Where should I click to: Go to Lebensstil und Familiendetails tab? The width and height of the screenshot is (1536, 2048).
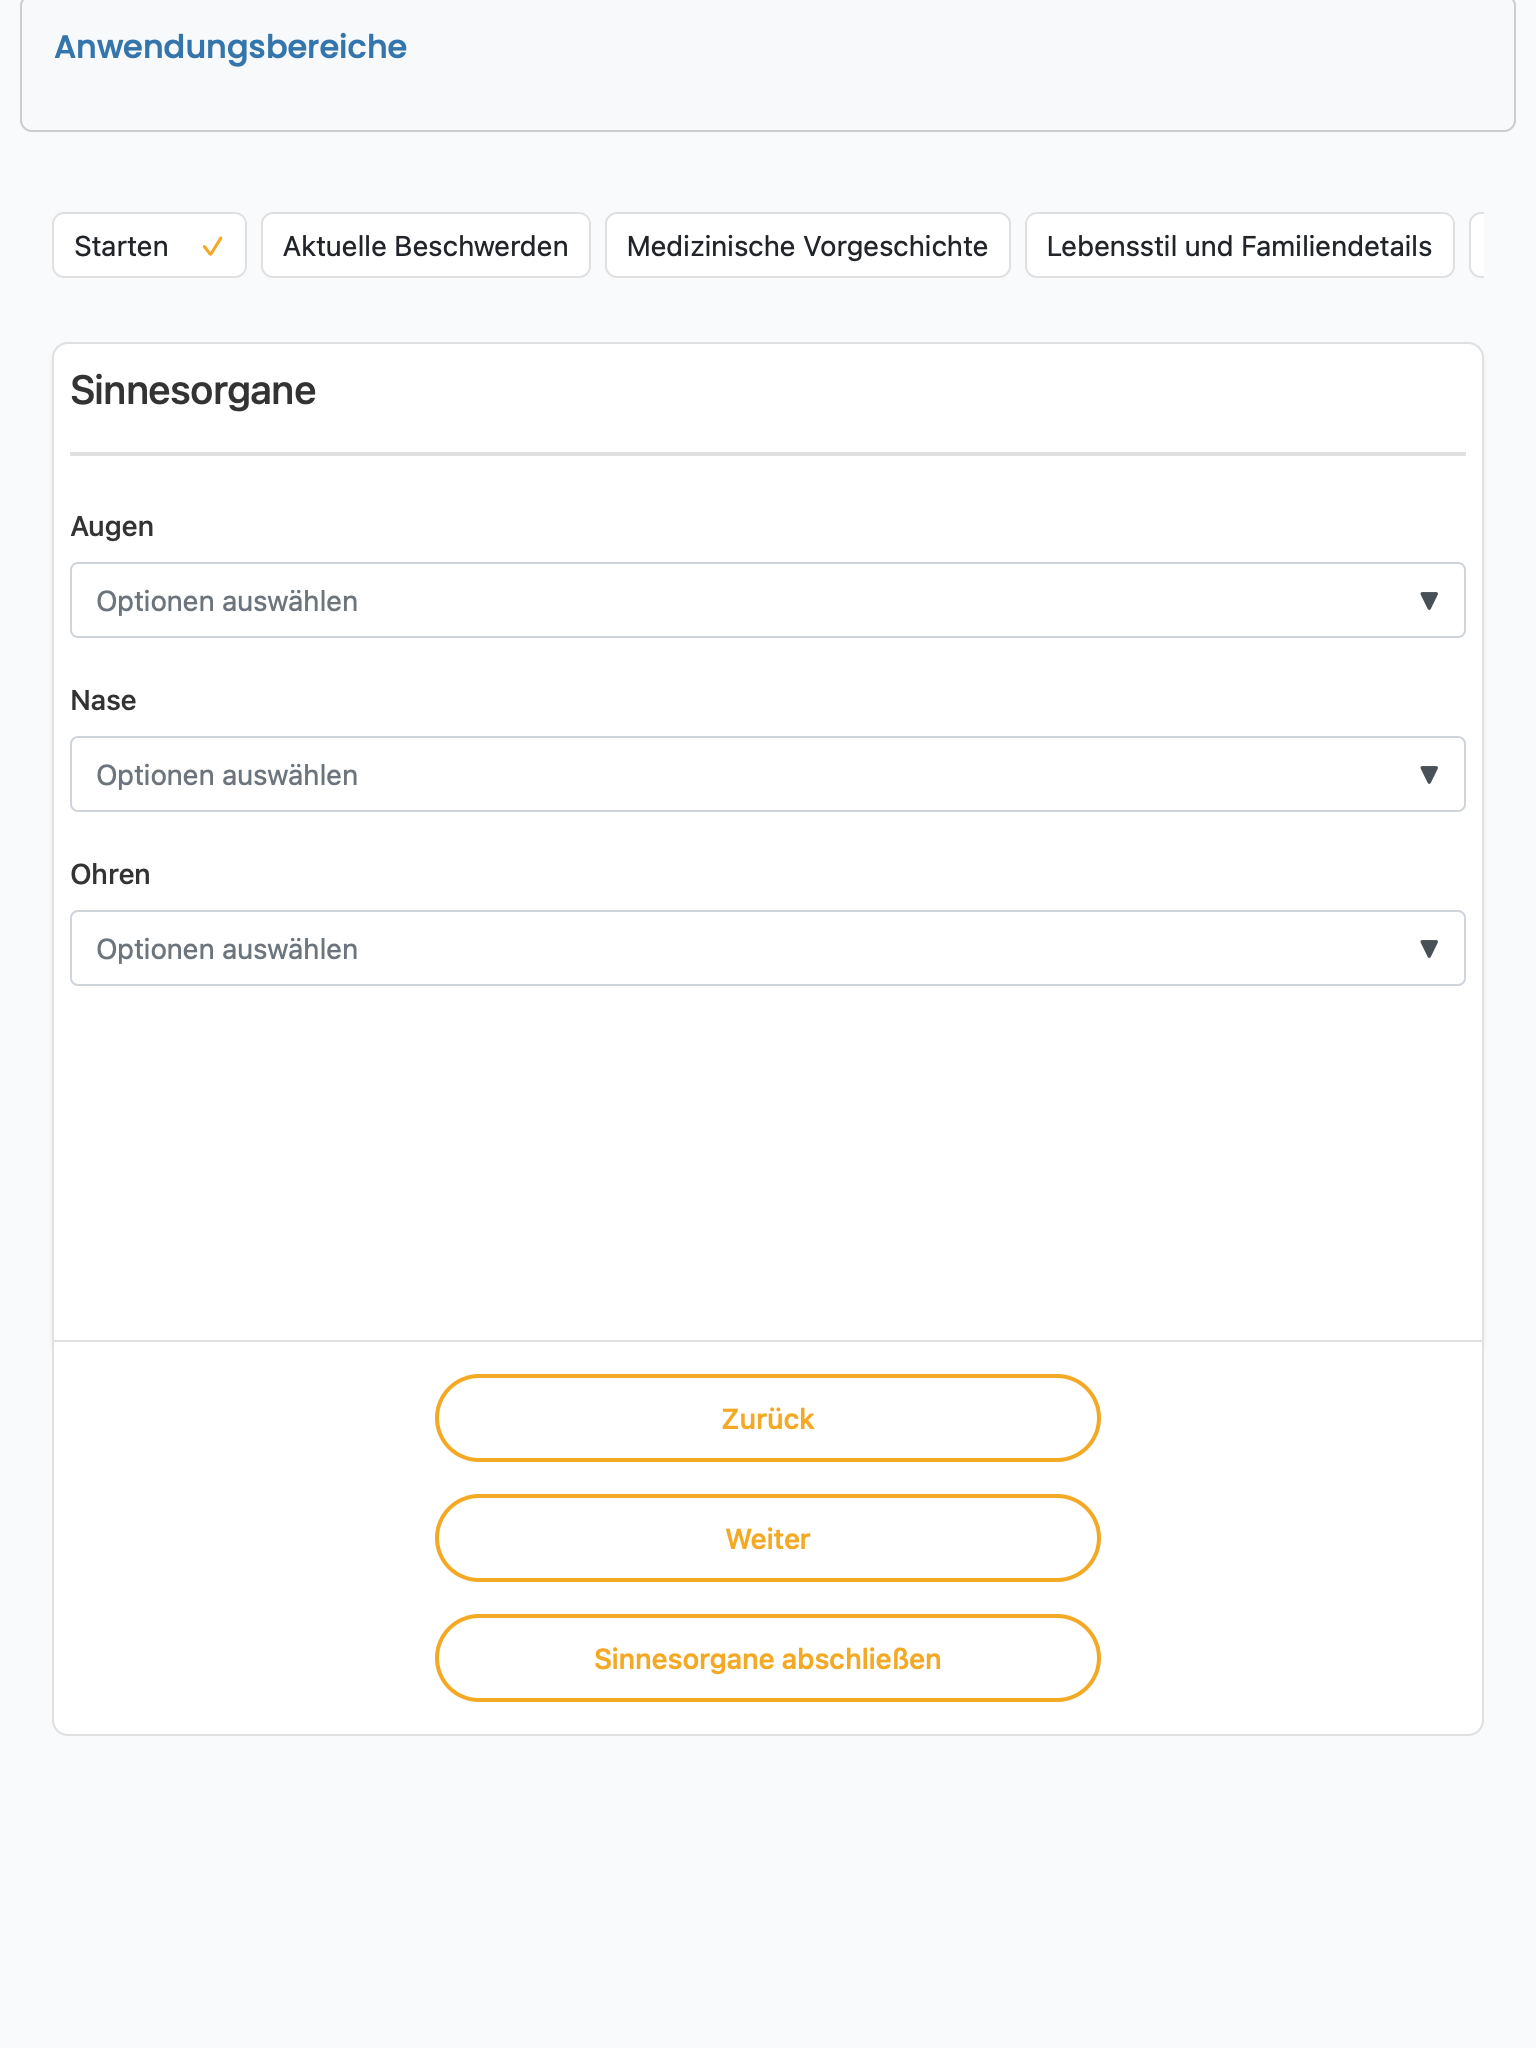click(1240, 245)
